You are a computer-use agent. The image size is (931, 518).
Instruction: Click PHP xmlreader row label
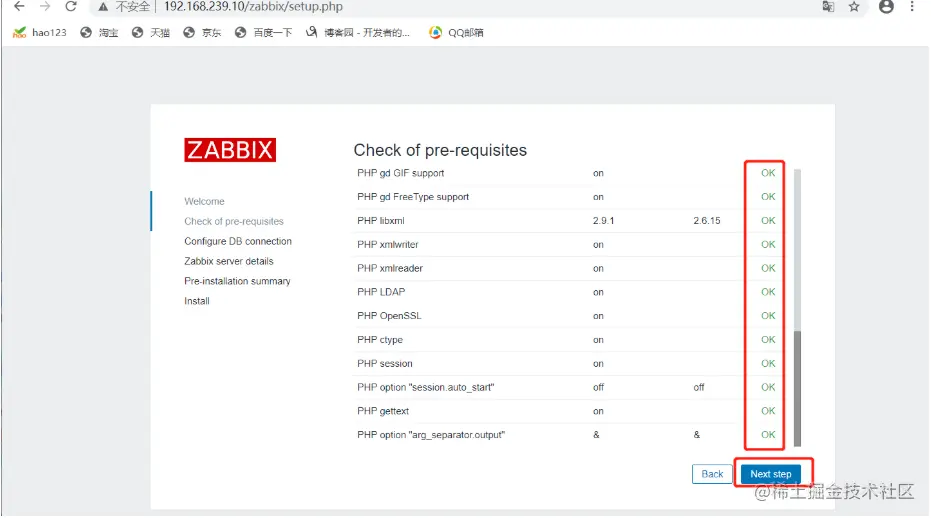click(x=390, y=268)
